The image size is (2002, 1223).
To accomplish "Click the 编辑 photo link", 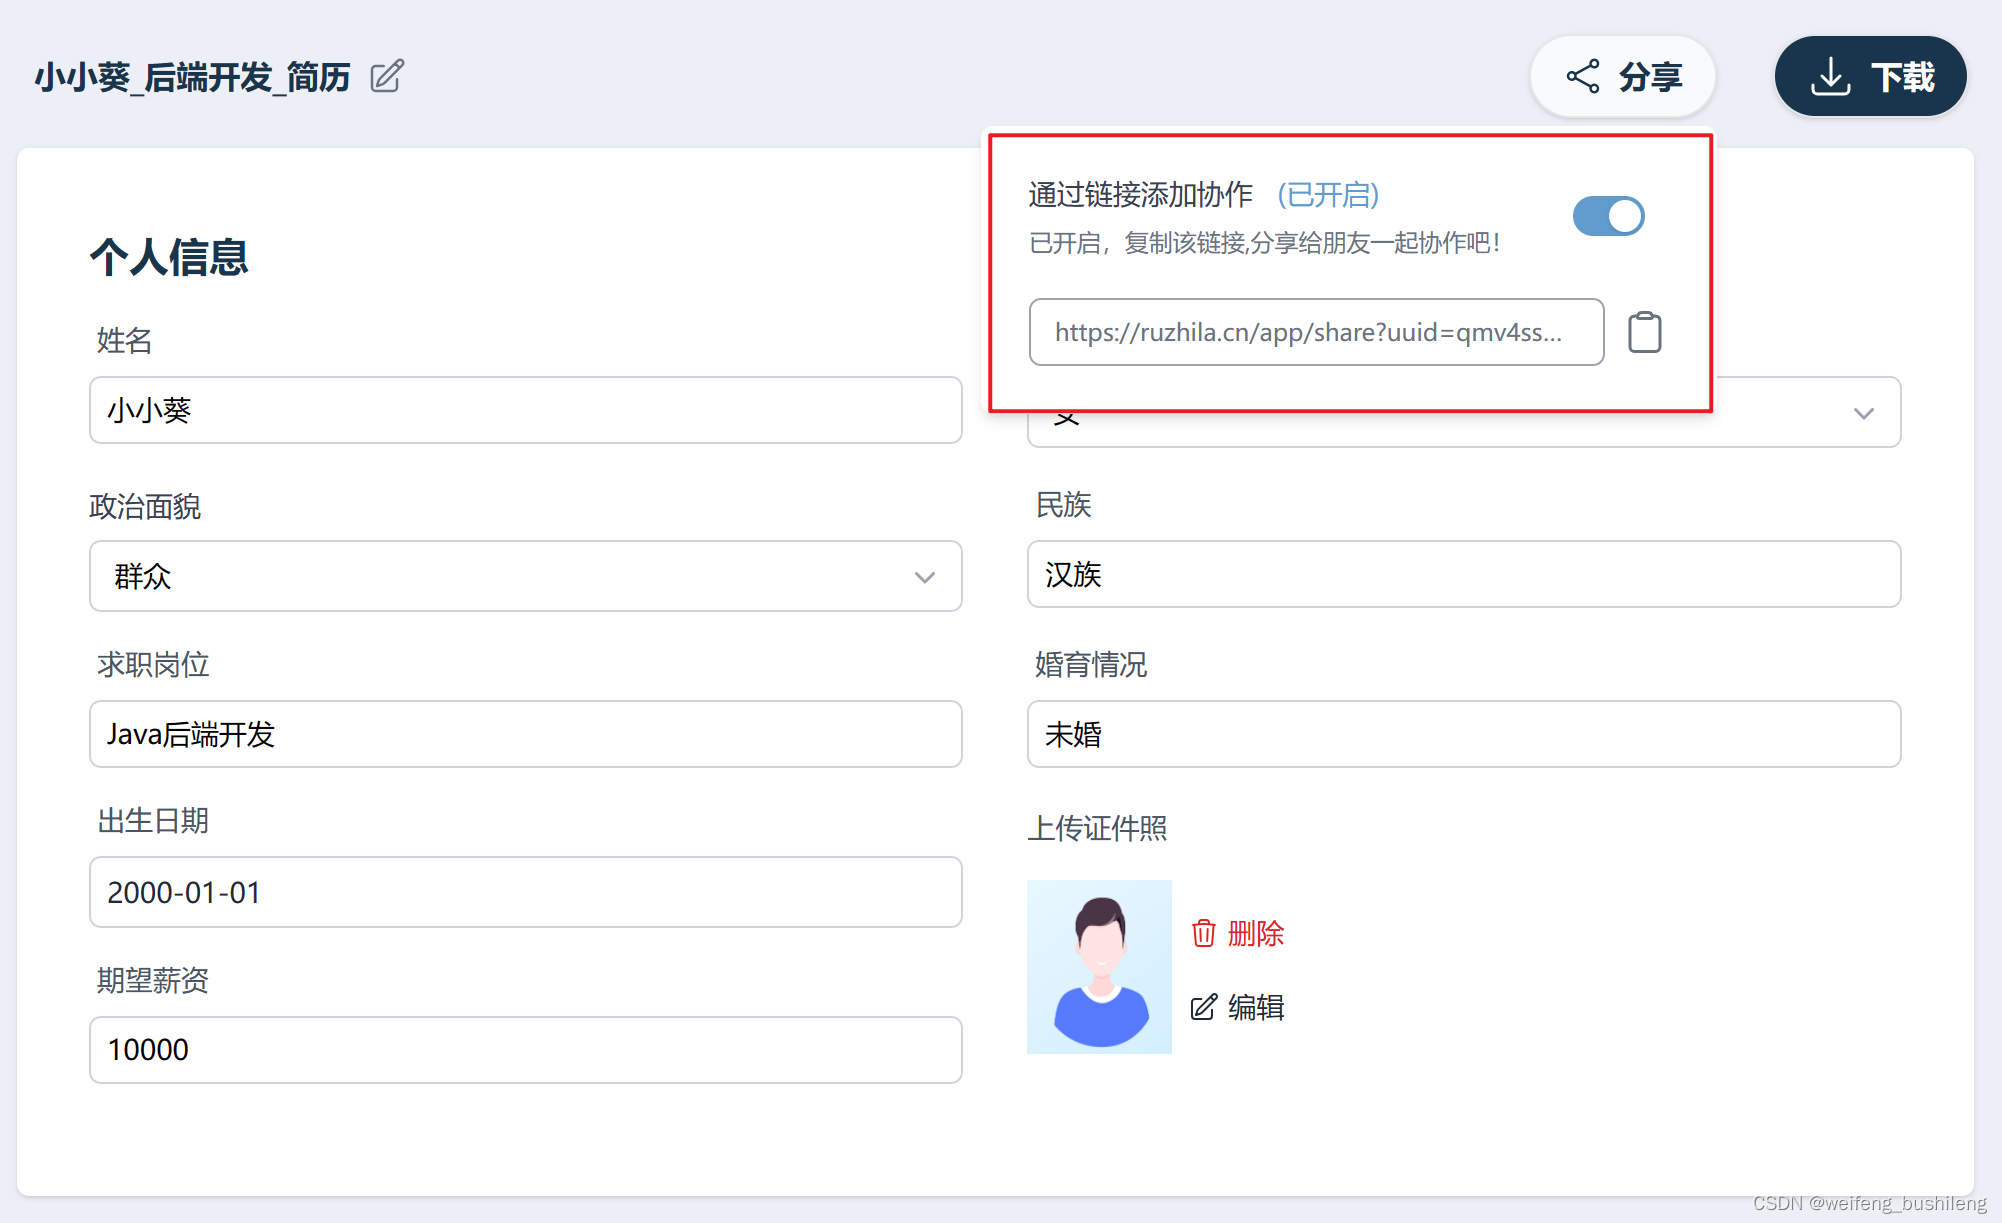I will point(1255,1007).
